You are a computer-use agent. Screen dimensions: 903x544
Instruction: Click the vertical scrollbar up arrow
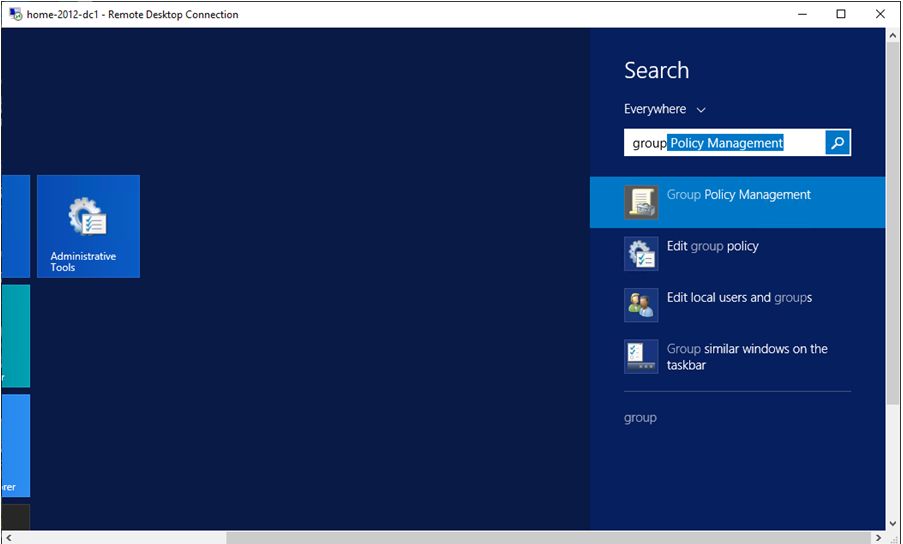893,35
